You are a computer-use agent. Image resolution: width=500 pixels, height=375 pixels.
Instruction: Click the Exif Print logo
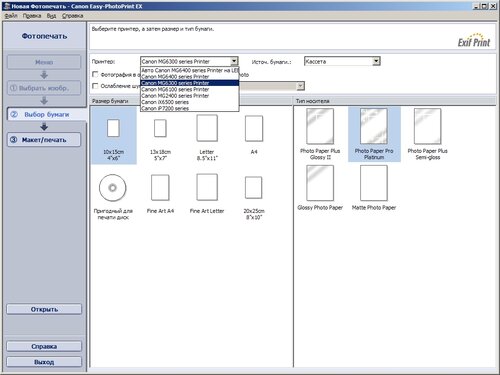474,40
